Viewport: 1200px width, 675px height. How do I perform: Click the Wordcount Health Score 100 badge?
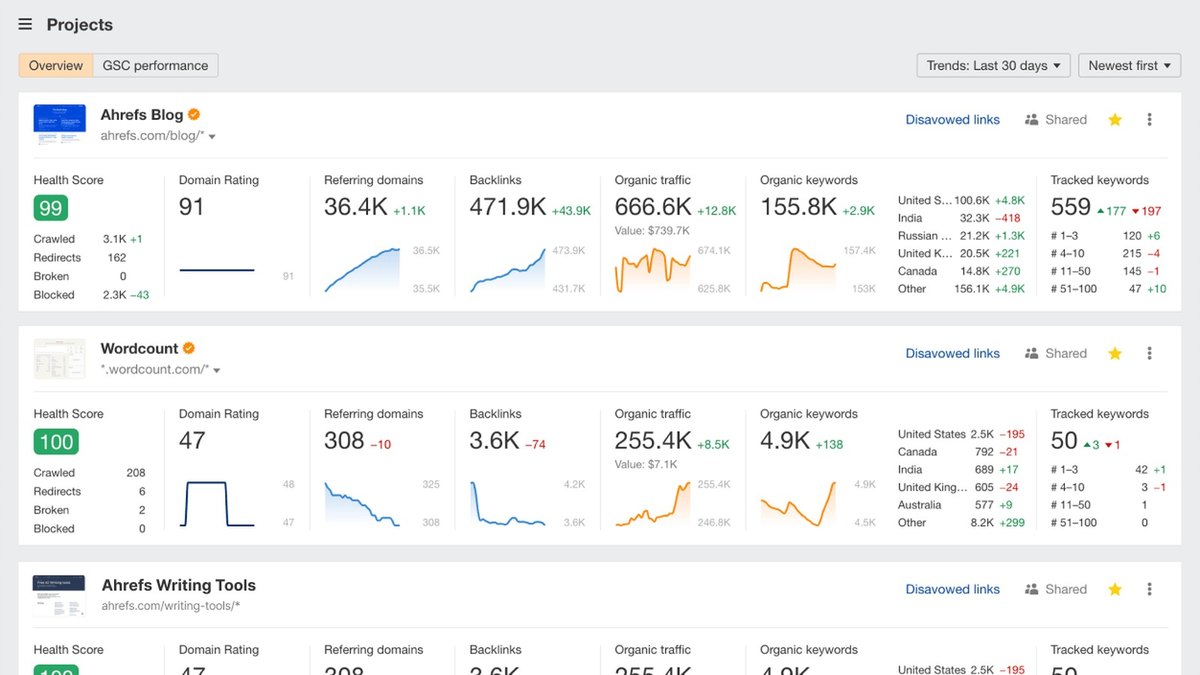(x=56, y=442)
